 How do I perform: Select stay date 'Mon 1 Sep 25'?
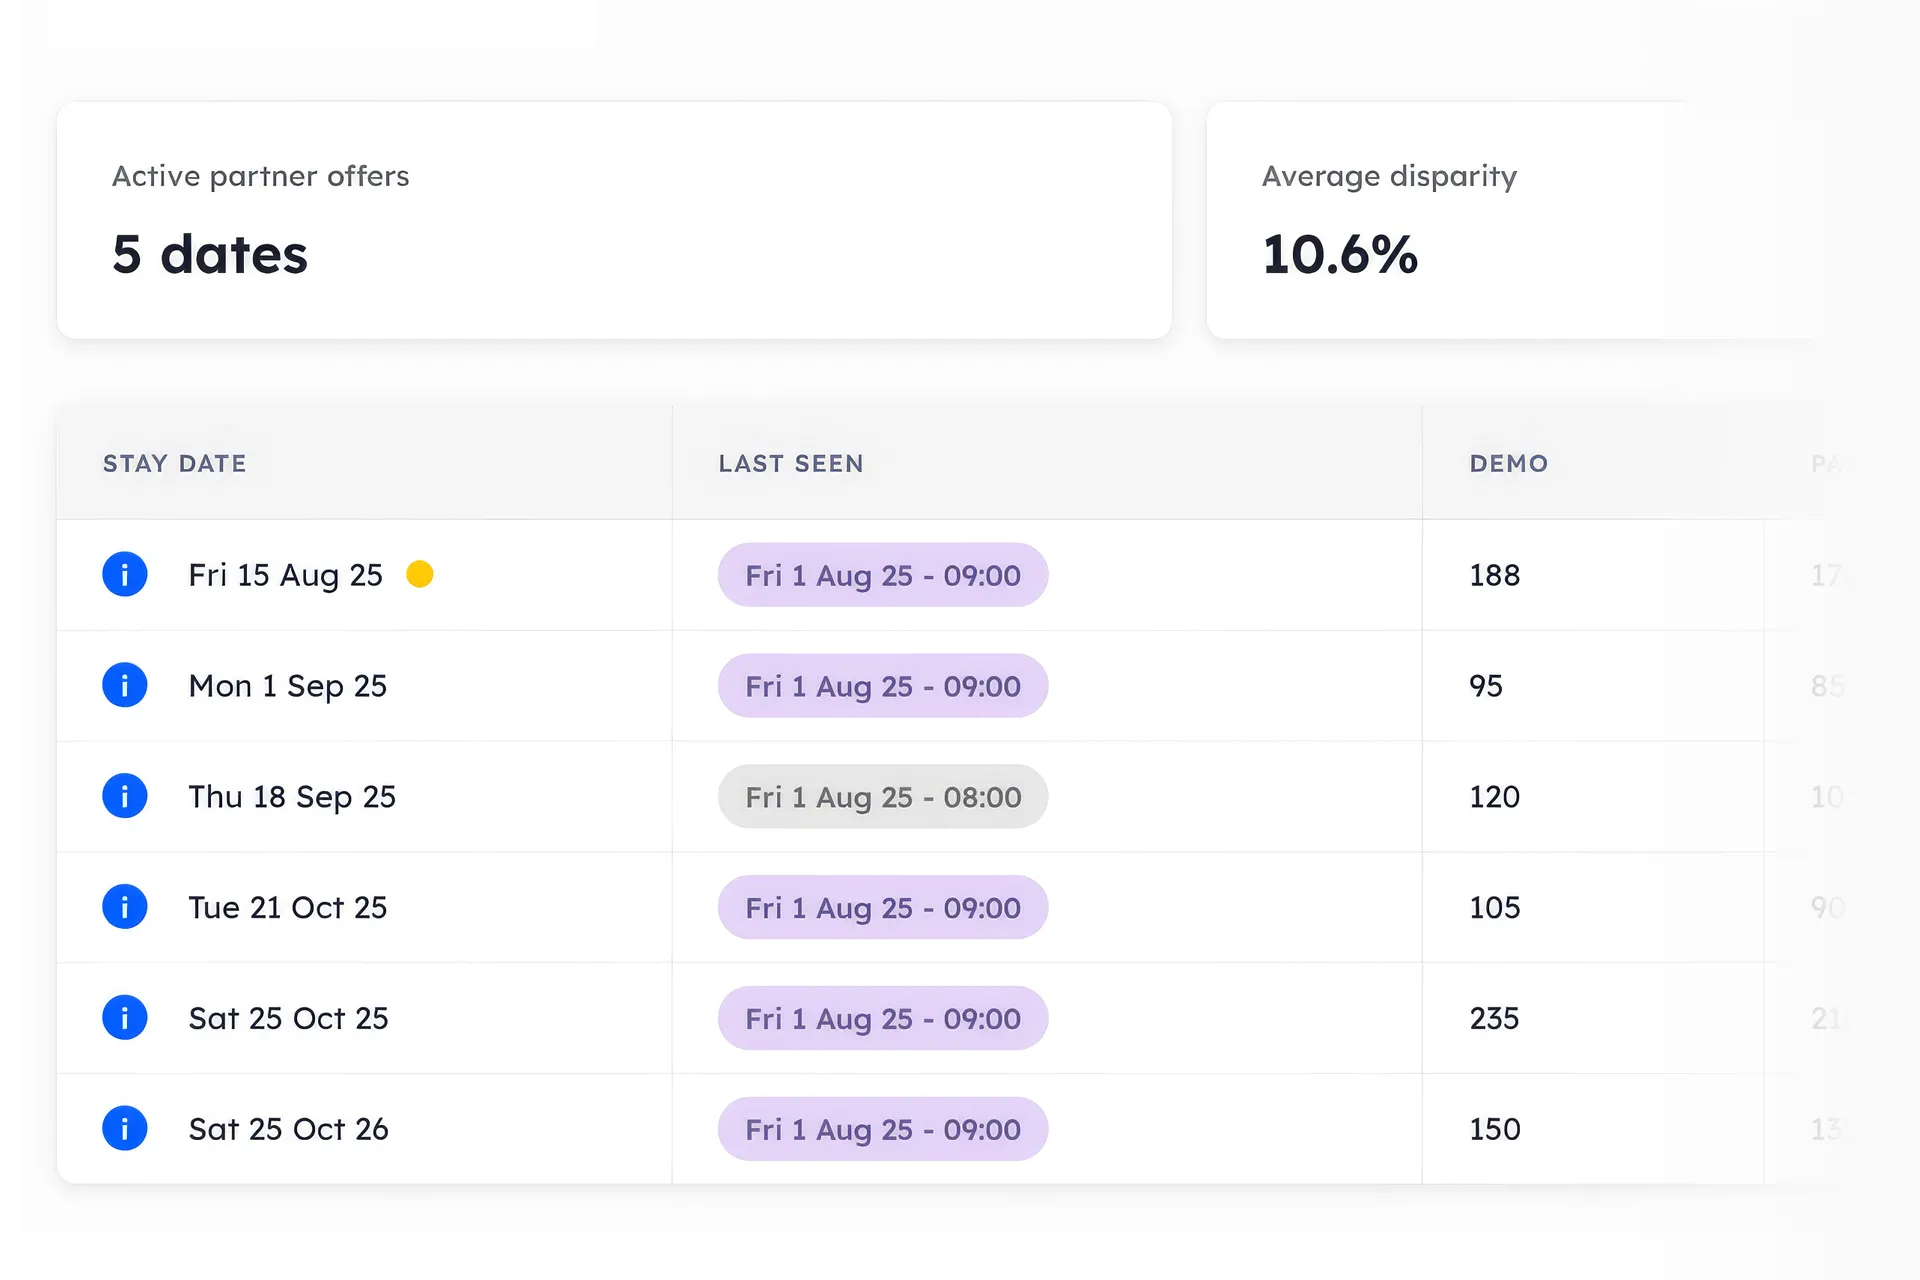[288, 686]
